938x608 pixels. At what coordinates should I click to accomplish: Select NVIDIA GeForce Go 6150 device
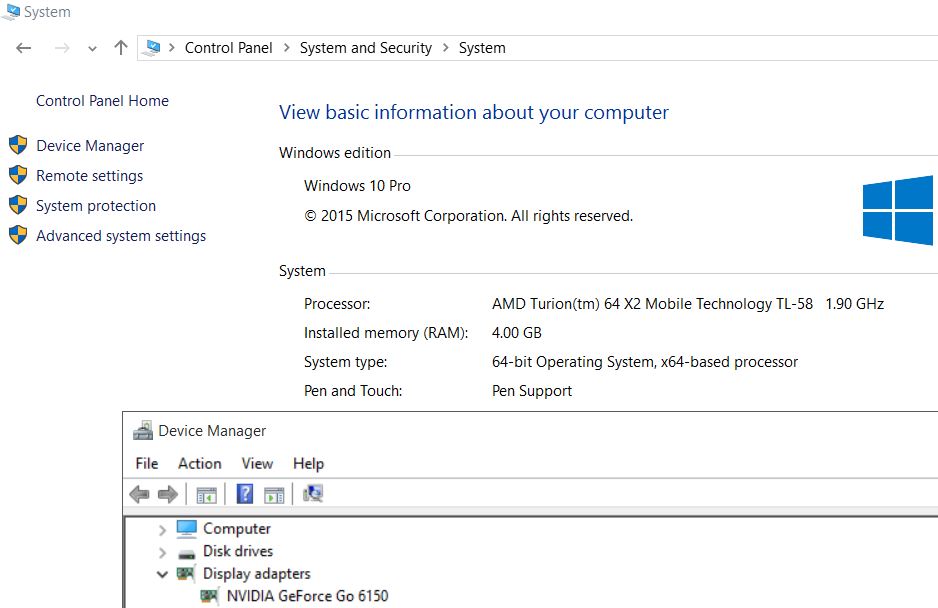click(x=307, y=596)
